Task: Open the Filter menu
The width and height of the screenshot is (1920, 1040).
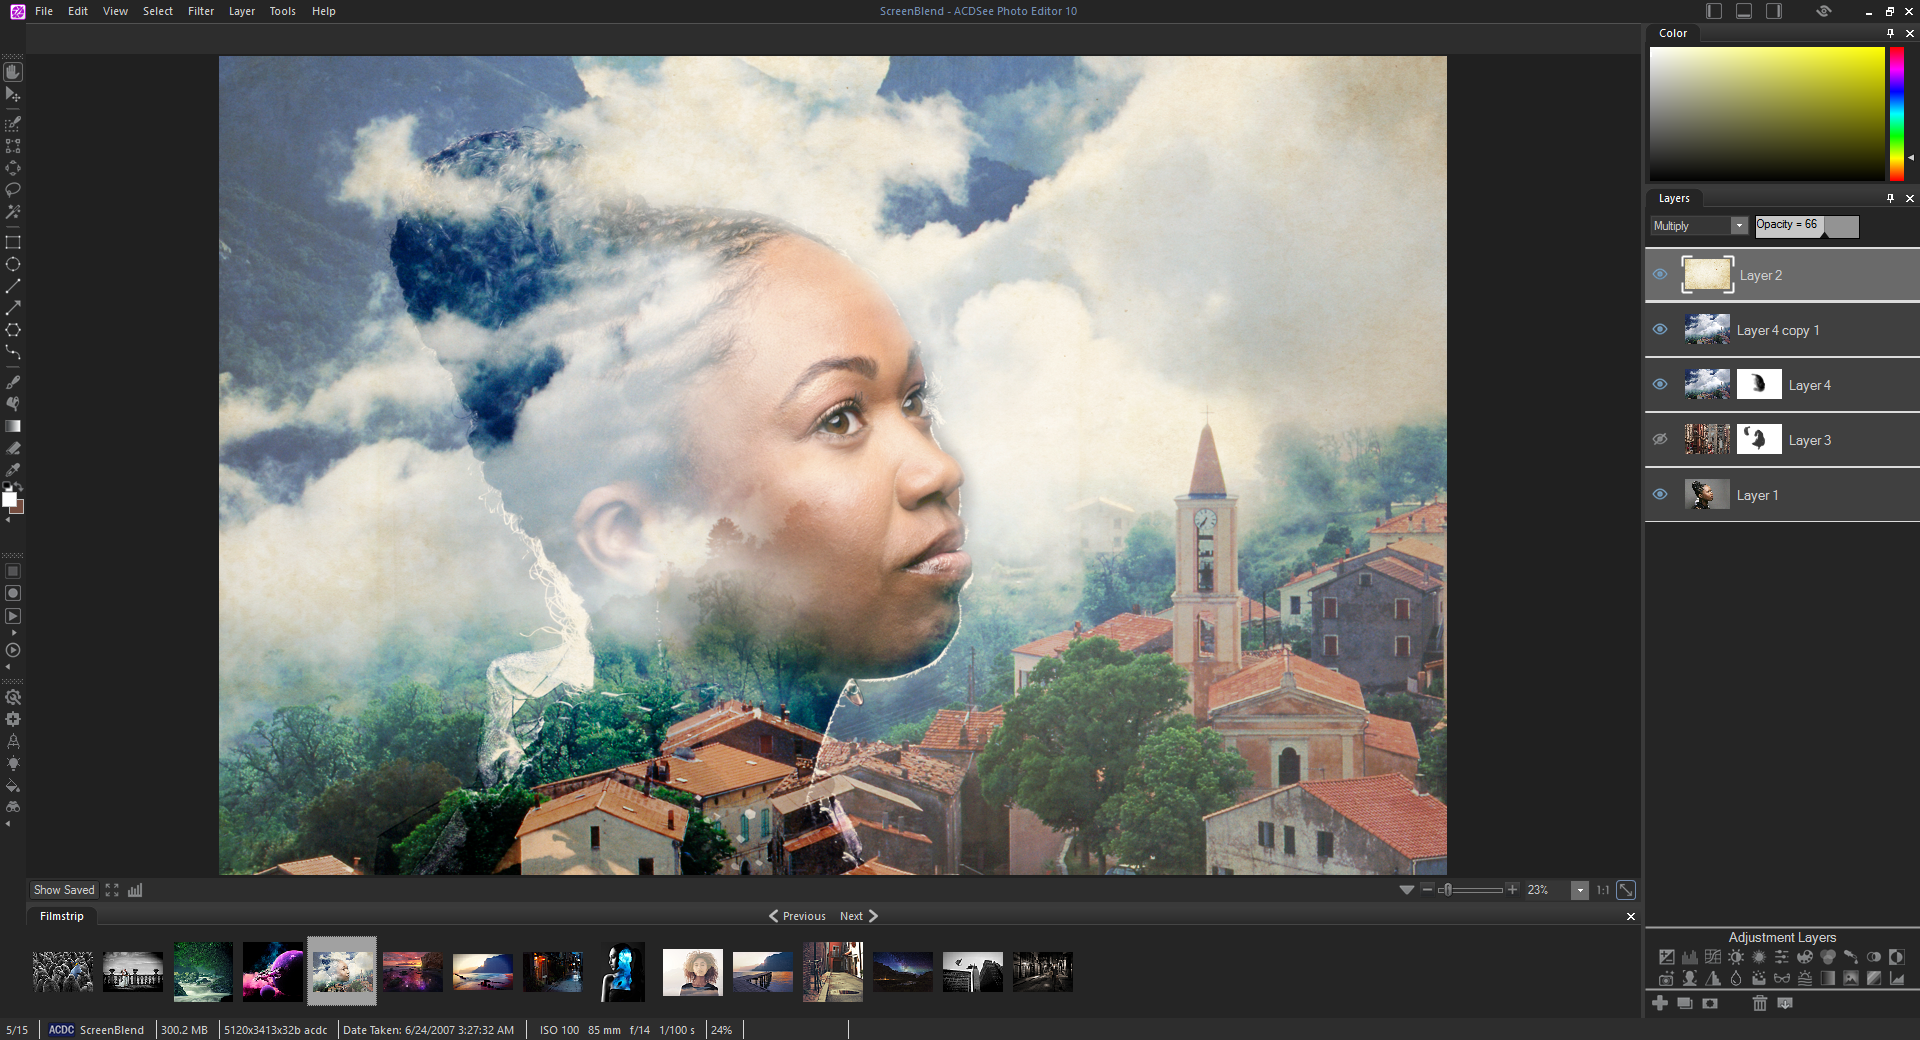Action: click(201, 11)
